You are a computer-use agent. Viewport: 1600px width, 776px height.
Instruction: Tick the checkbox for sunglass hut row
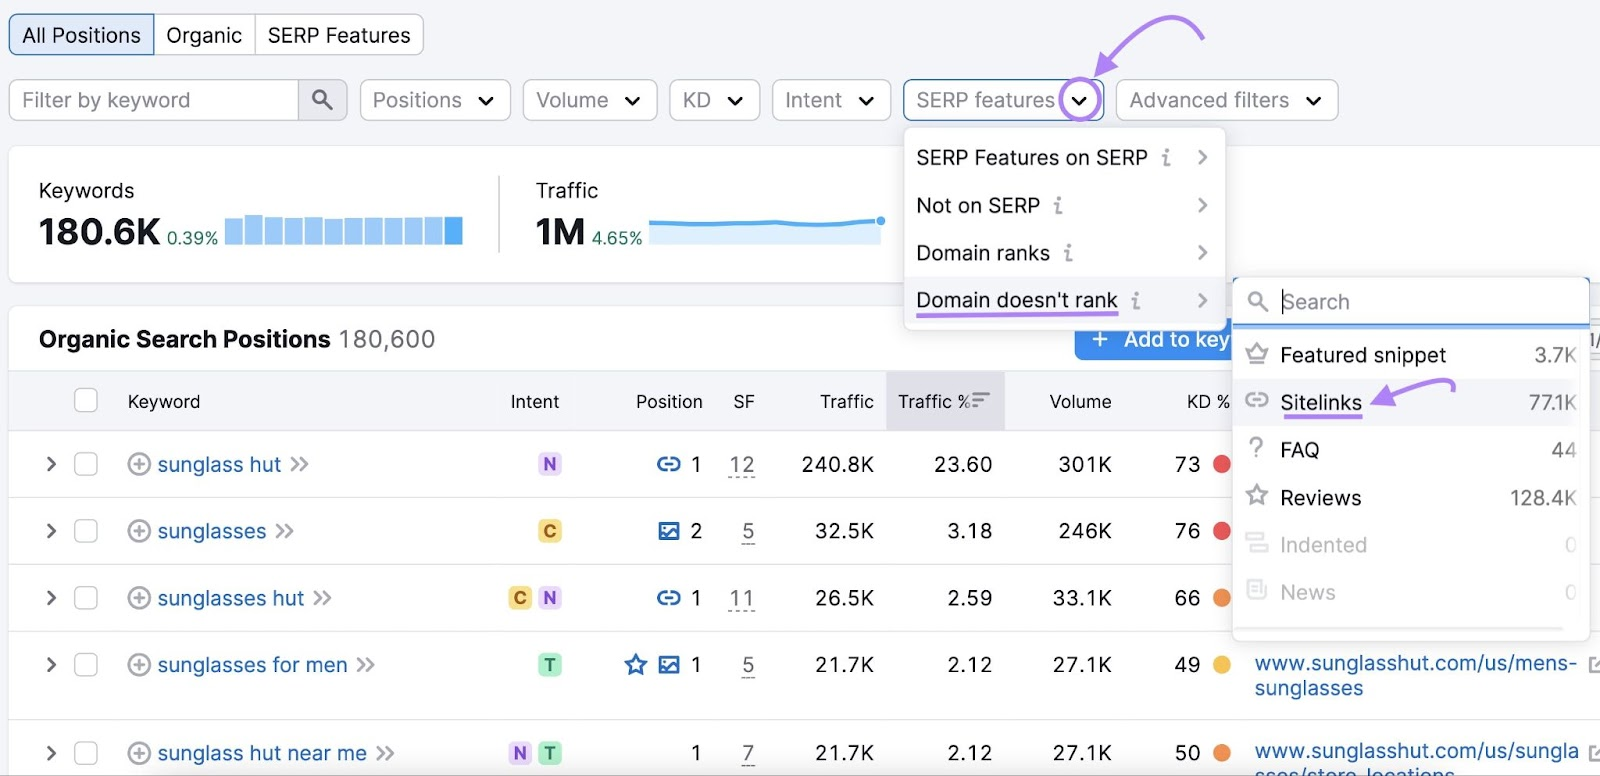[86, 464]
